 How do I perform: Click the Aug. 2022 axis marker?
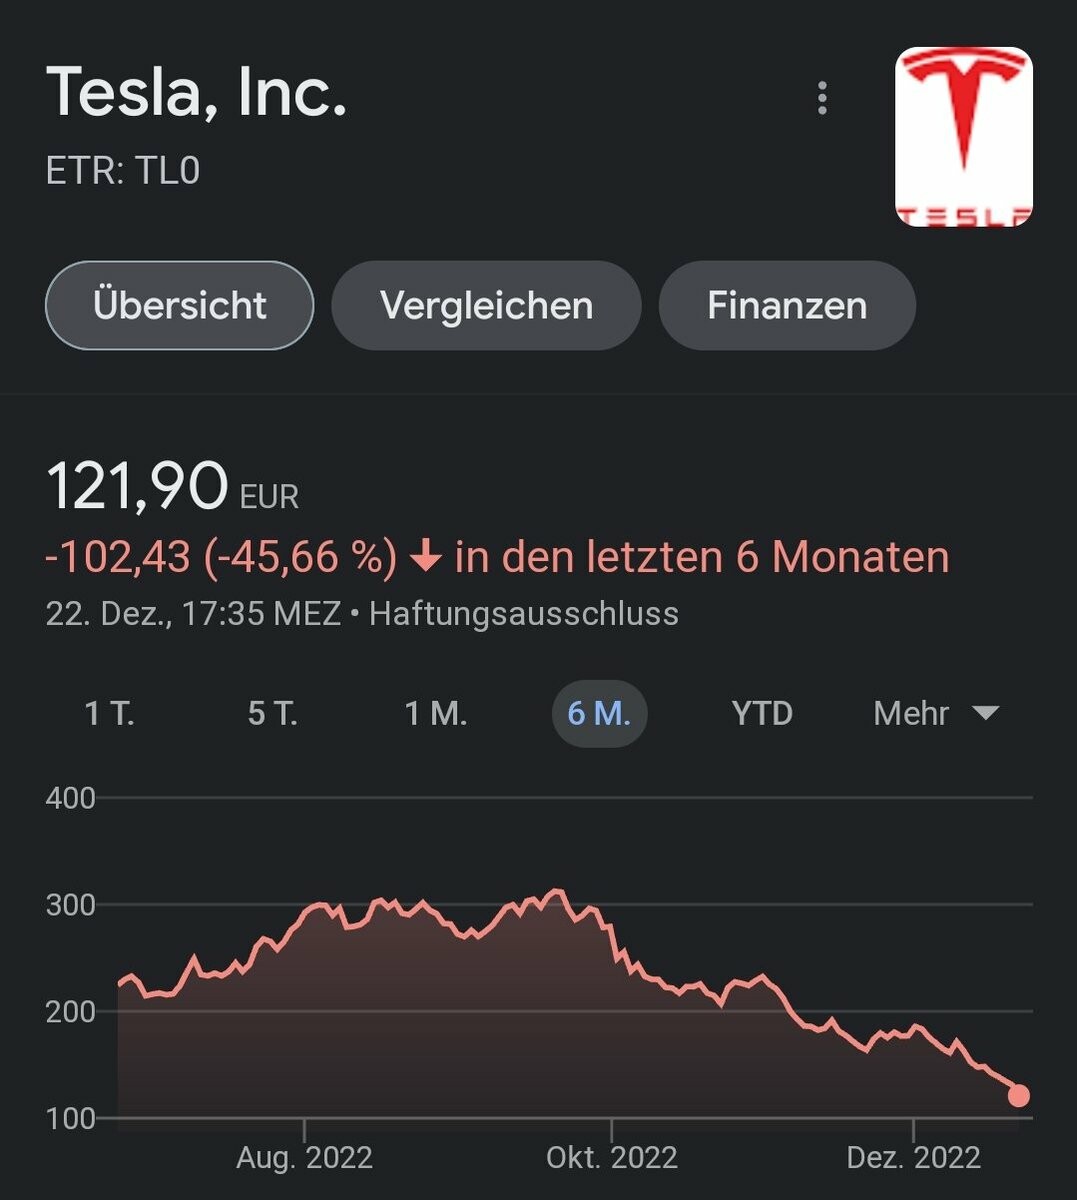(x=304, y=1158)
